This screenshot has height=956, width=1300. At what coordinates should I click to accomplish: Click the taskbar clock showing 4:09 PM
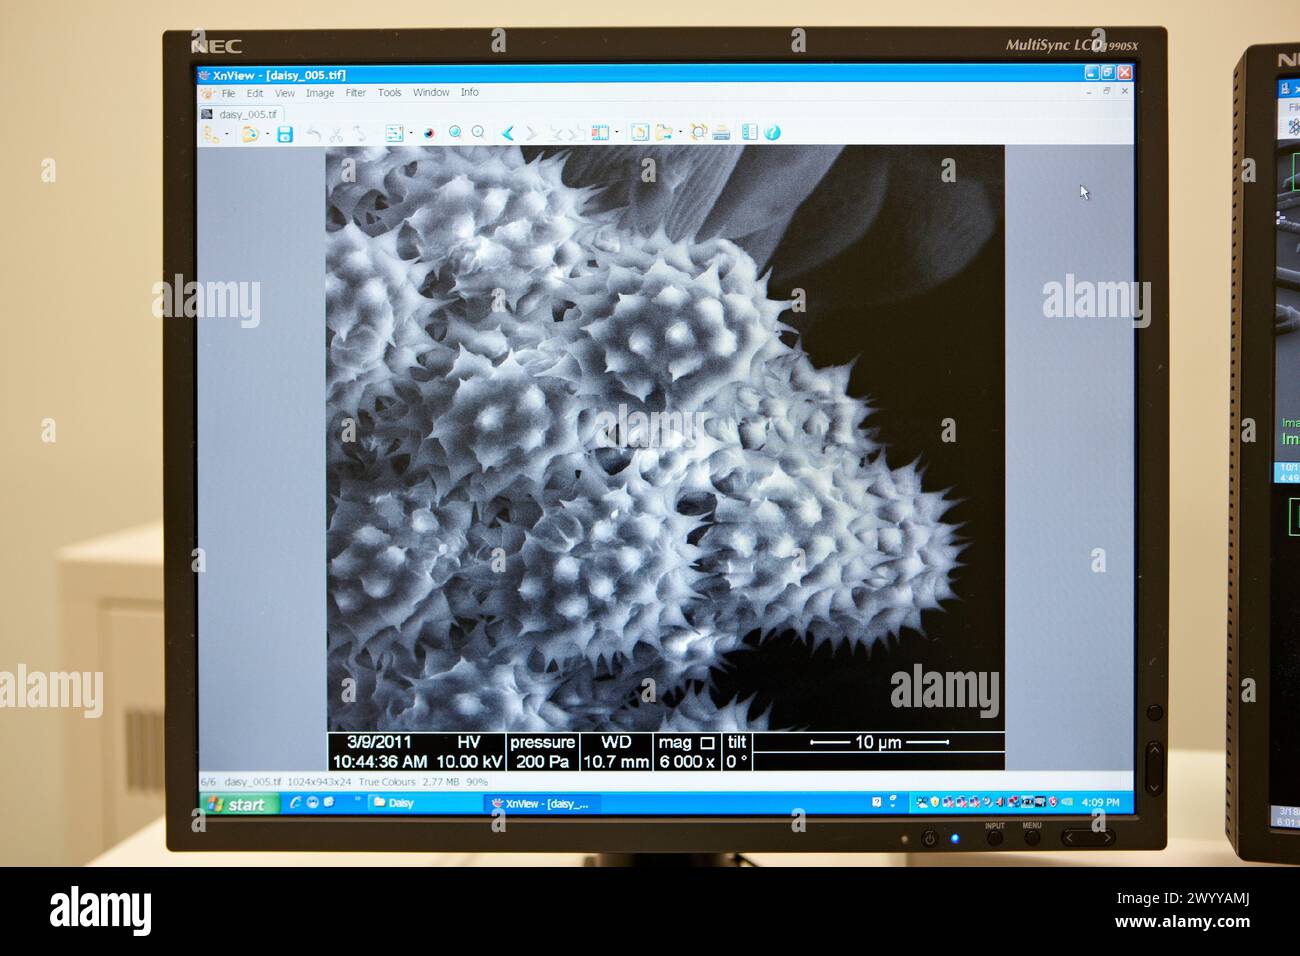click(x=1101, y=802)
